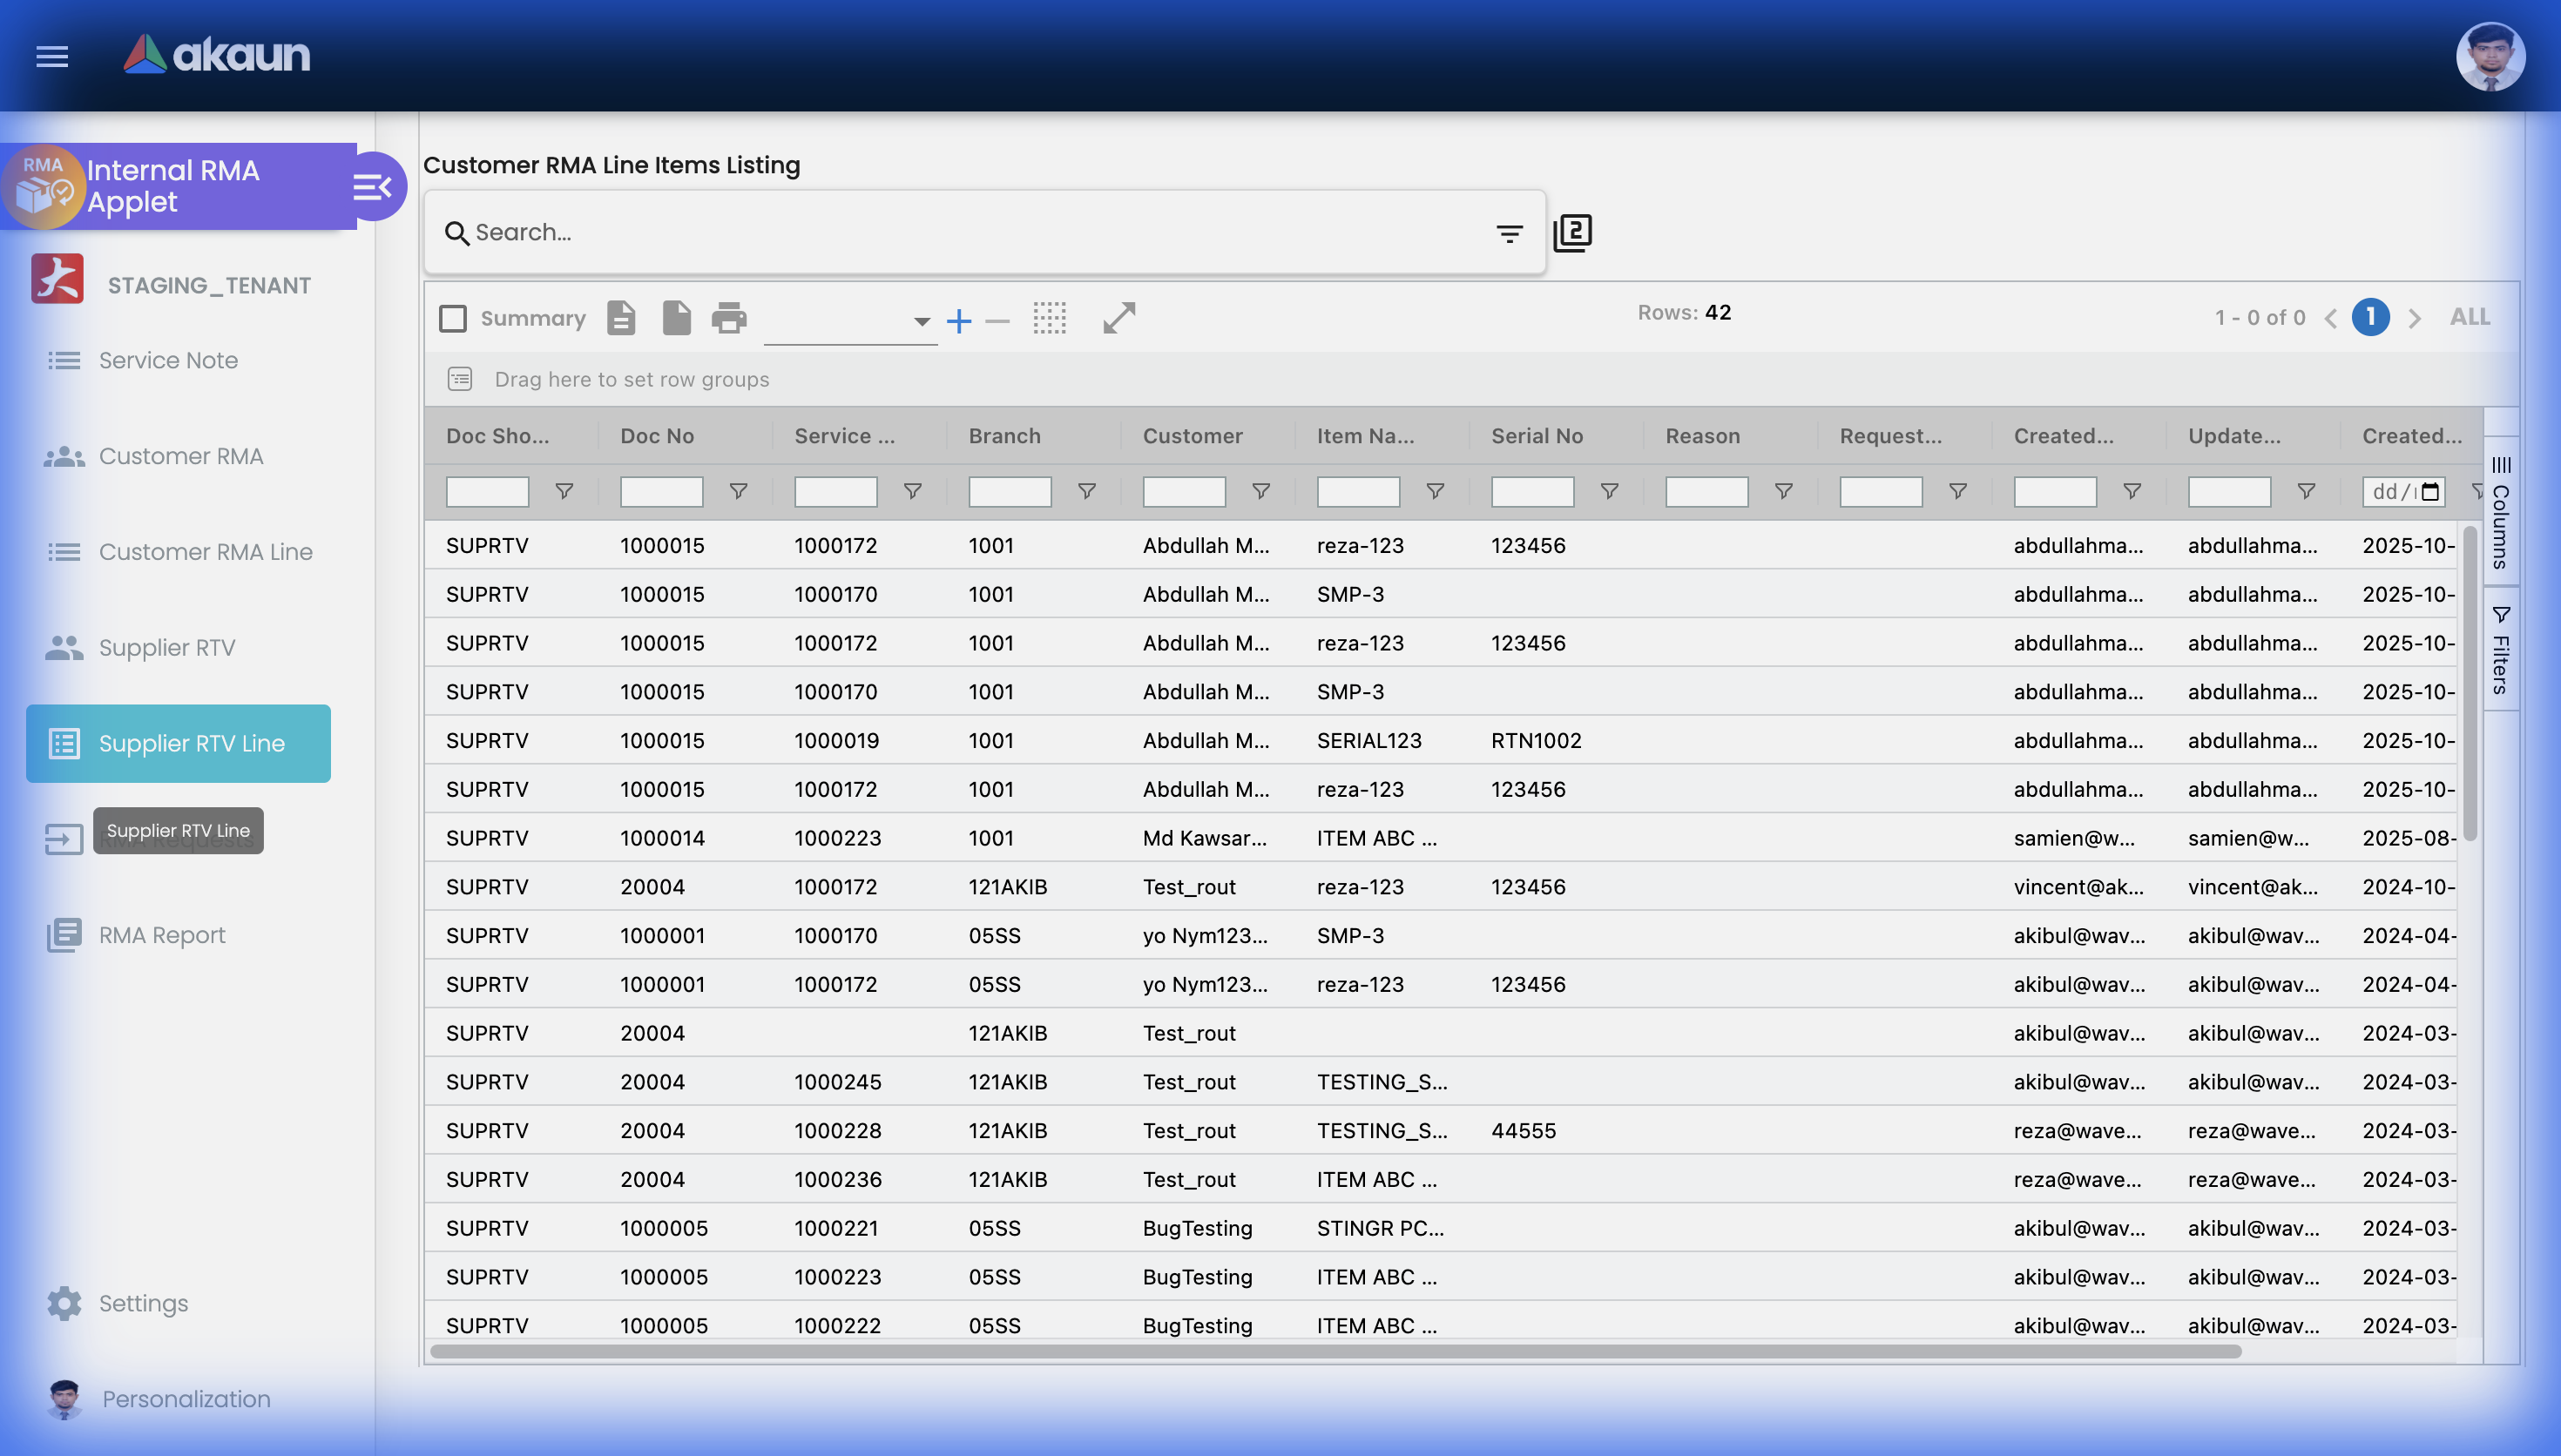Image resolution: width=2561 pixels, height=1456 pixels.
Task: Export listing using the CSV export icon
Action: (x=621, y=318)
